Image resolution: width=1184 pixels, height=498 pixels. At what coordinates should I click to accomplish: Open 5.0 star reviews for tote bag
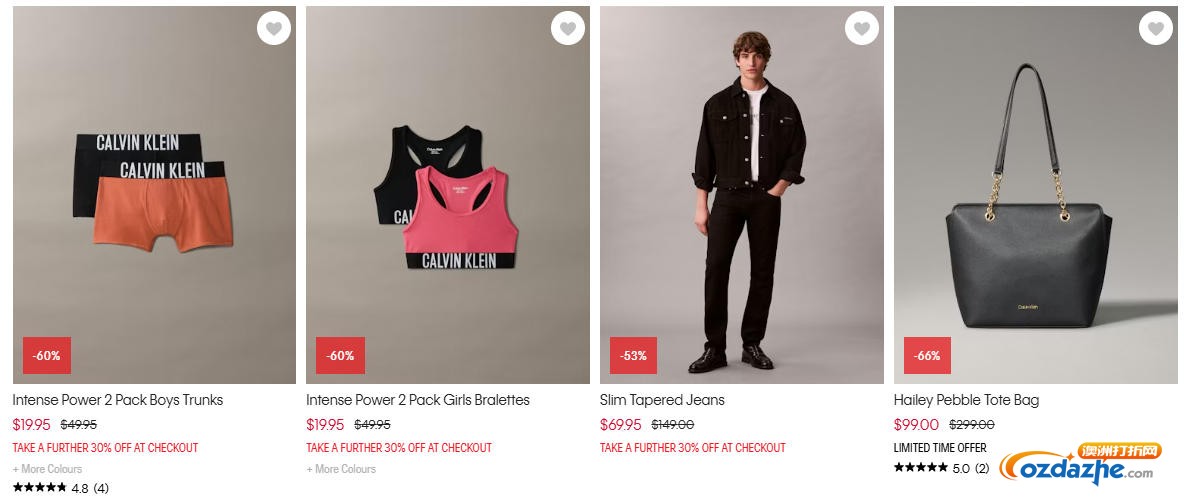942,468
